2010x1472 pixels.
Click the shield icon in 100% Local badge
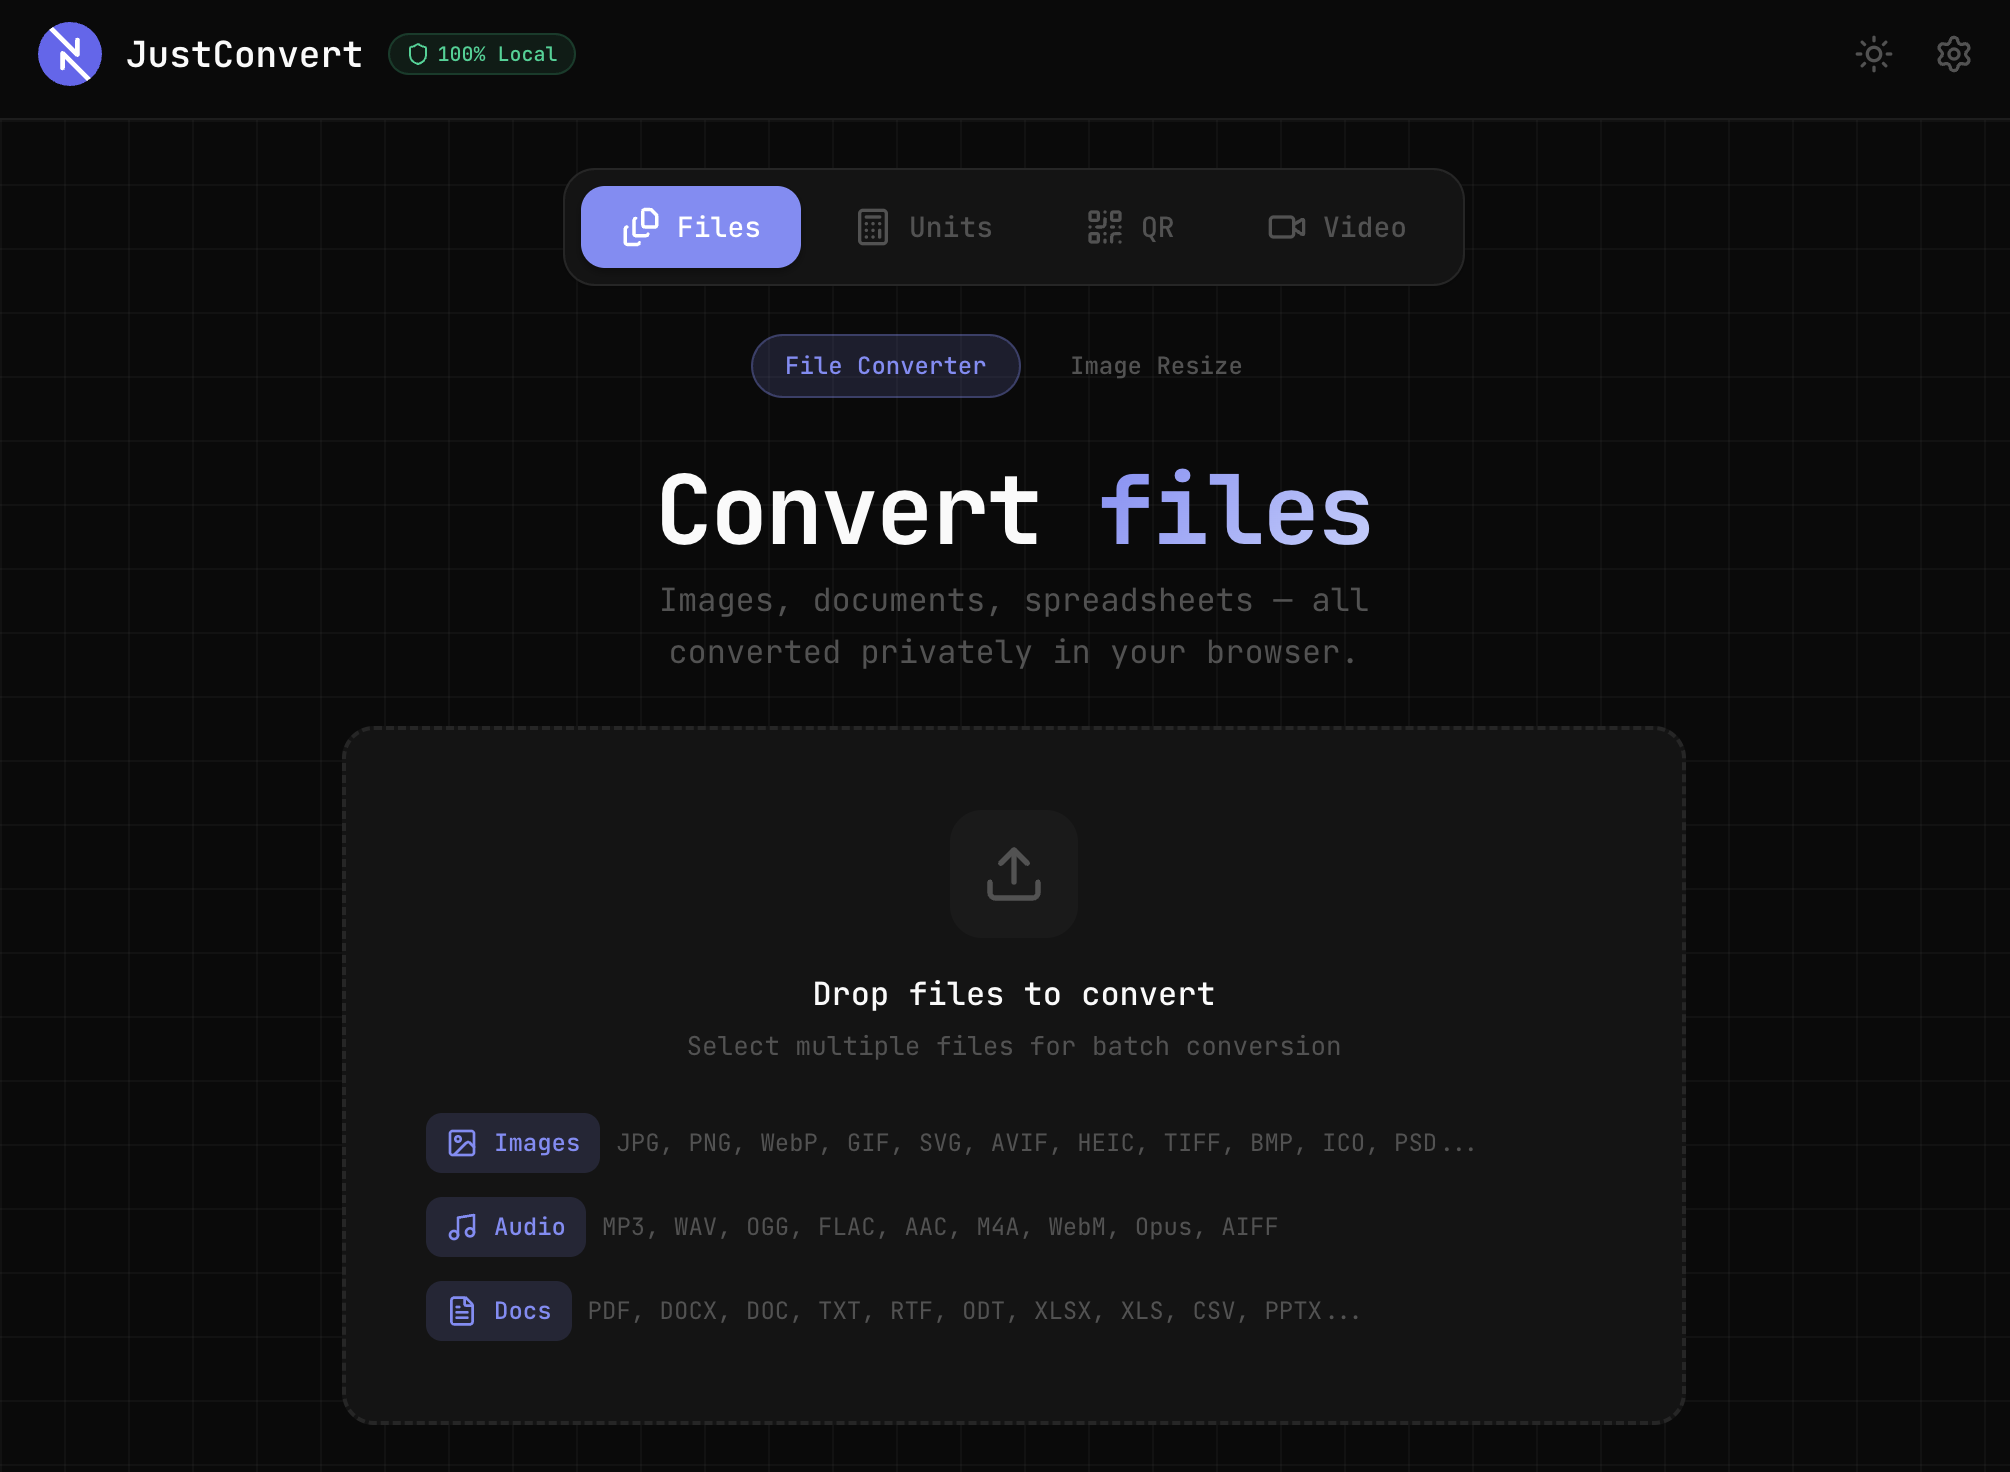click(x=417, y=54)
